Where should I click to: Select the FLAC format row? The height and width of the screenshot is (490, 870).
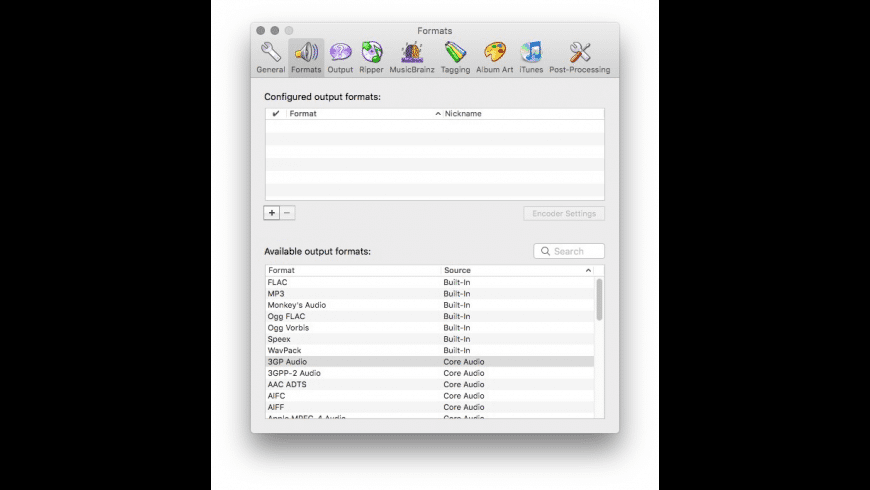pos(430,282)
